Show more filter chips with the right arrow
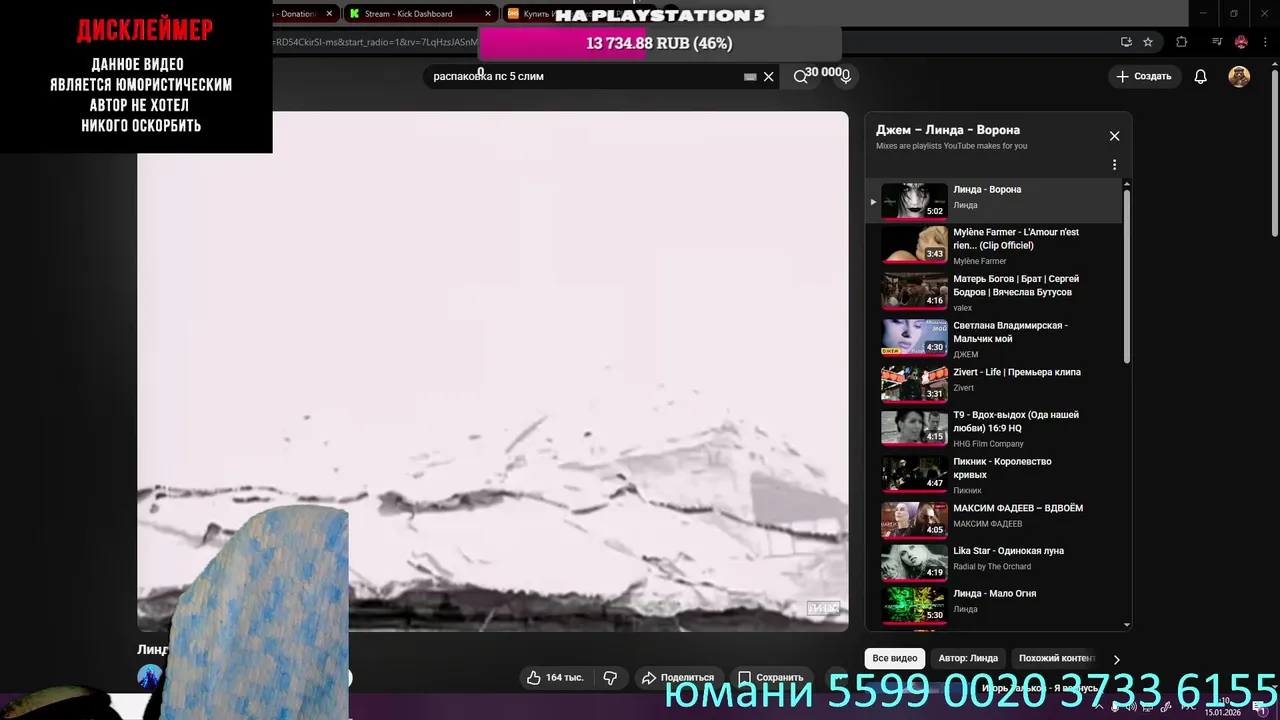Viewport: 1280px width, 720px height. tap(1116, 659)
